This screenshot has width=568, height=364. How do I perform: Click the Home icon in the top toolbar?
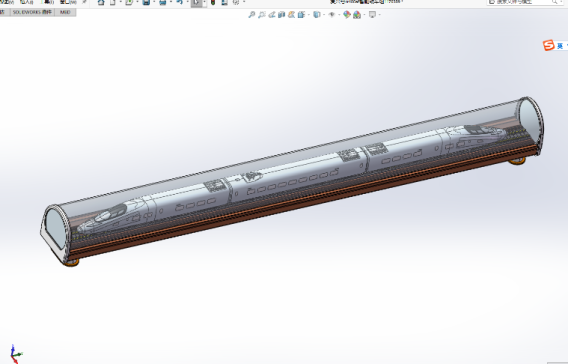tap(101, 2)
